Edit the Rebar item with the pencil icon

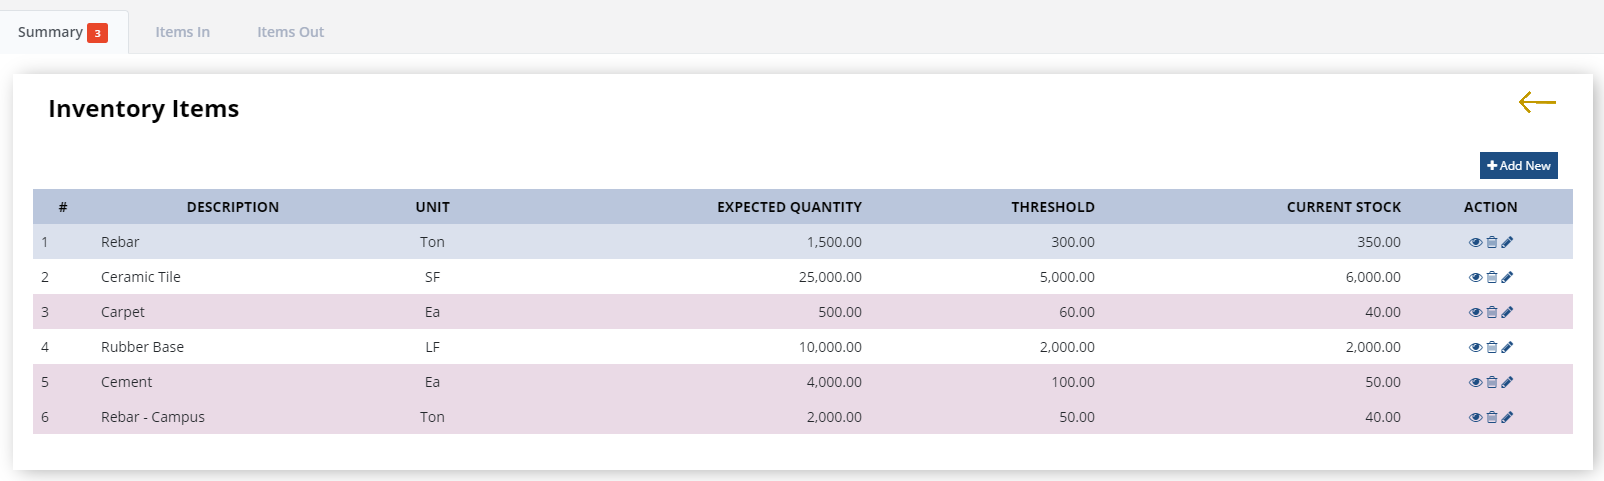[1507, 242]
